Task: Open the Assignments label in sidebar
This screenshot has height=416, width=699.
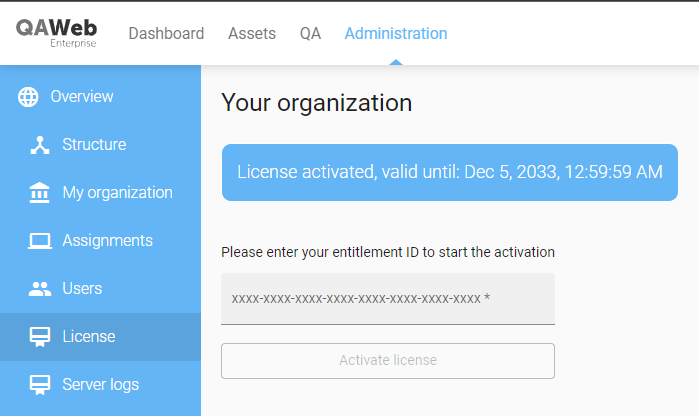Action: pyautogui.click(x=107, y=241)
